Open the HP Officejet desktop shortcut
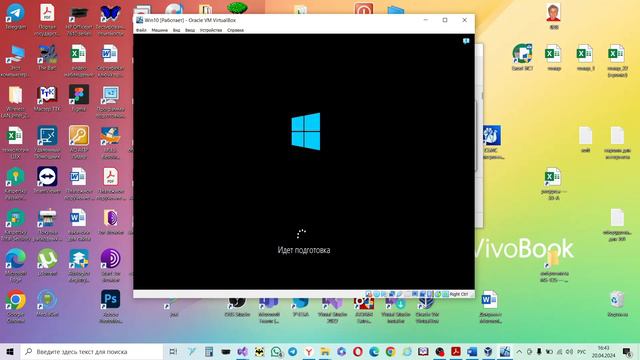This screenshot has width=640, height=360. [79, 20]
